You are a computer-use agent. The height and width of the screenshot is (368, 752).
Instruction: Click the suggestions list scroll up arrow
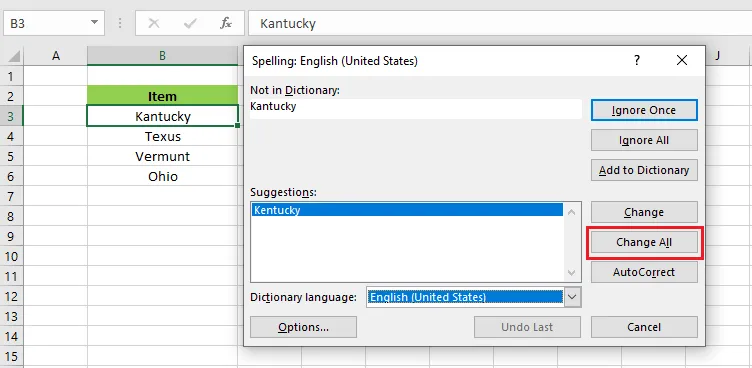click(x=572, y=212)
